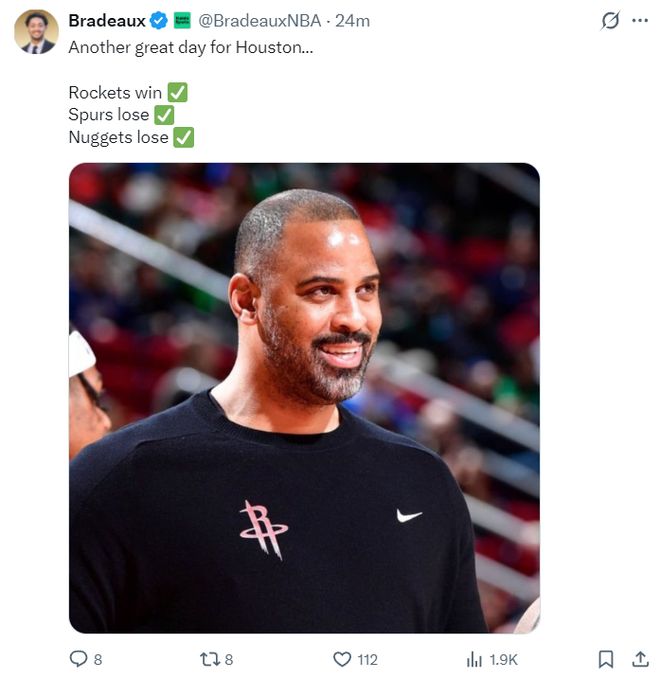Click the blue verified checkmark badge
660x679 pixels.
pyautogui.click(x=159, y=21)
